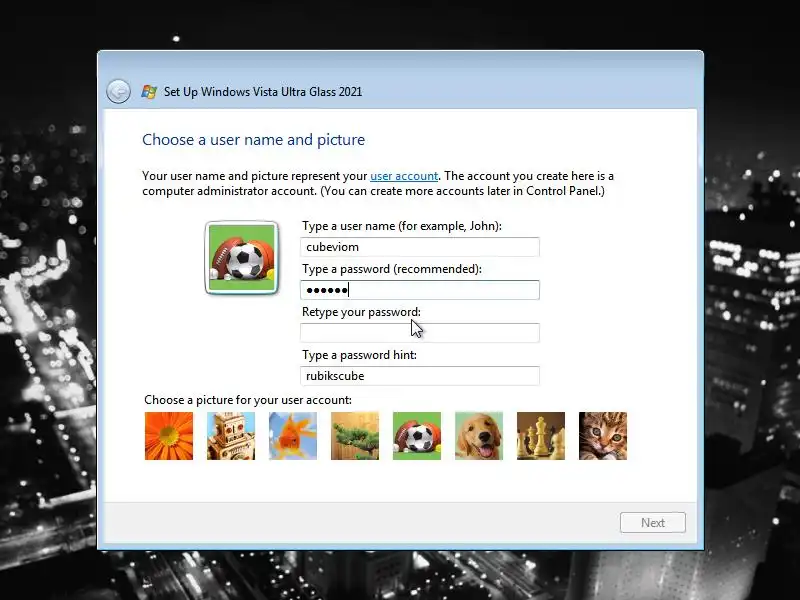The width and height of the screenshot is (800, 600).
Task: Click the 'Retype your password:' label
Action: (x=361, y=312)
